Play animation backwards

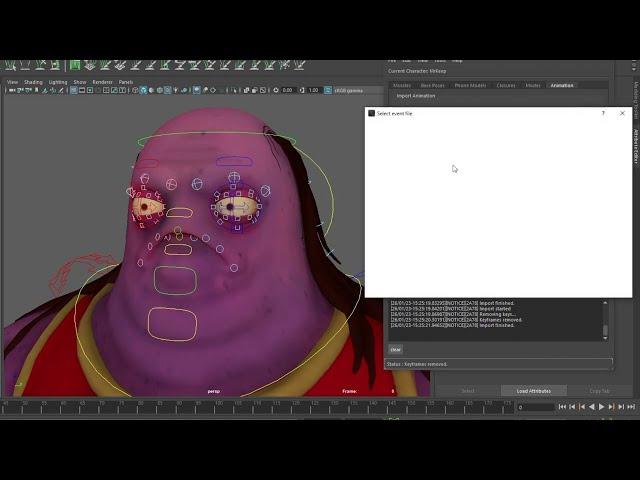coord(592,407)
